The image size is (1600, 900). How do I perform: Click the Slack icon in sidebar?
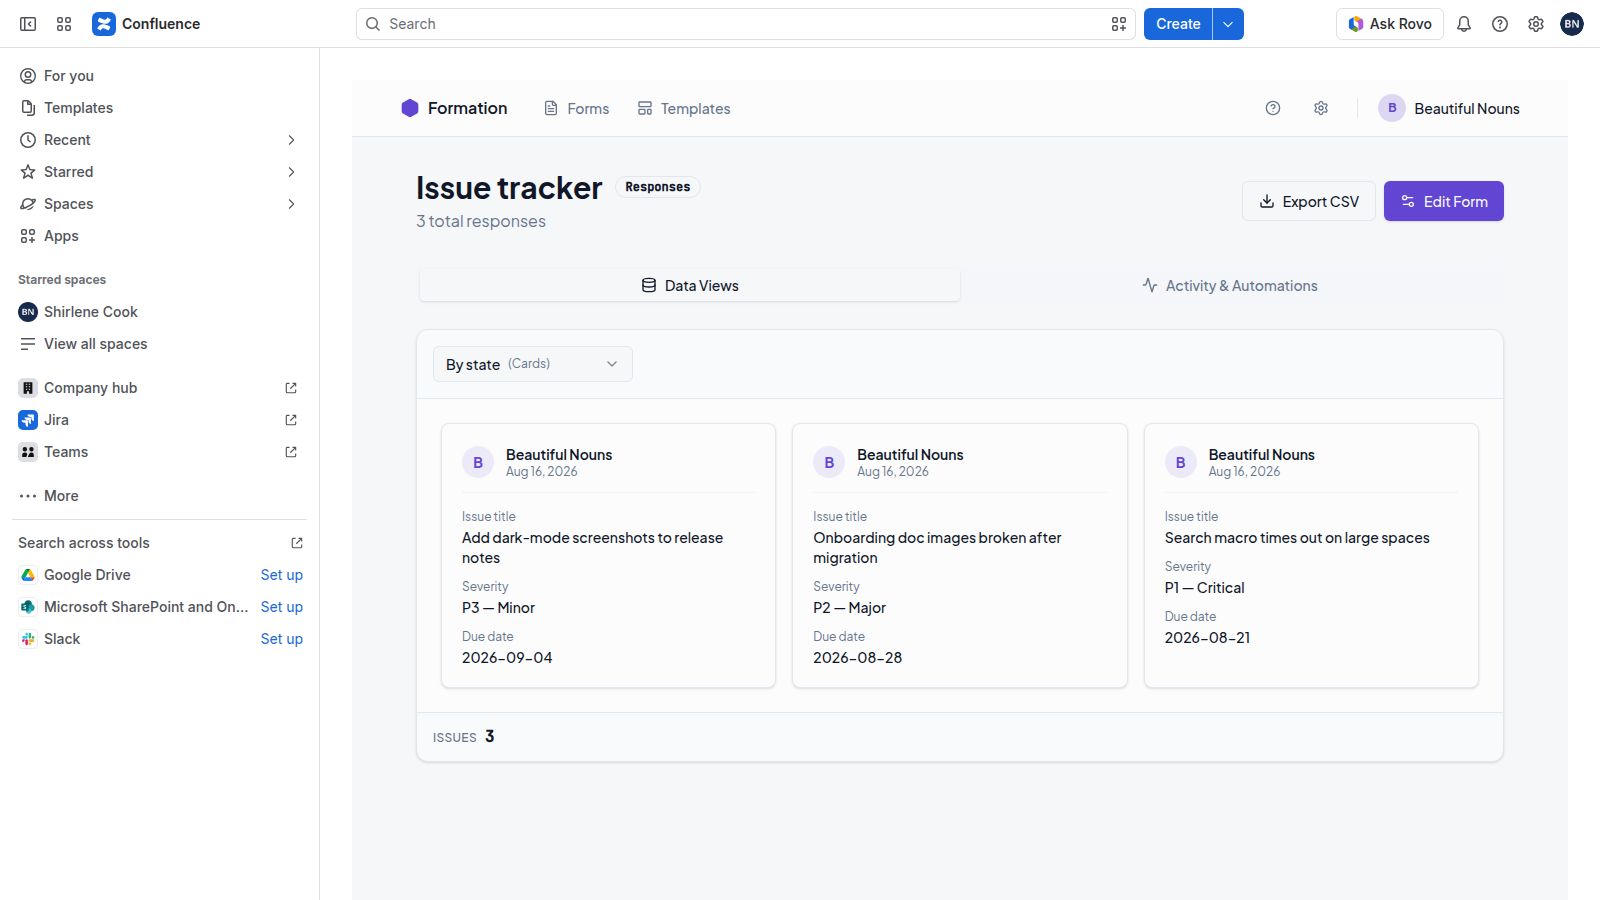28,639
